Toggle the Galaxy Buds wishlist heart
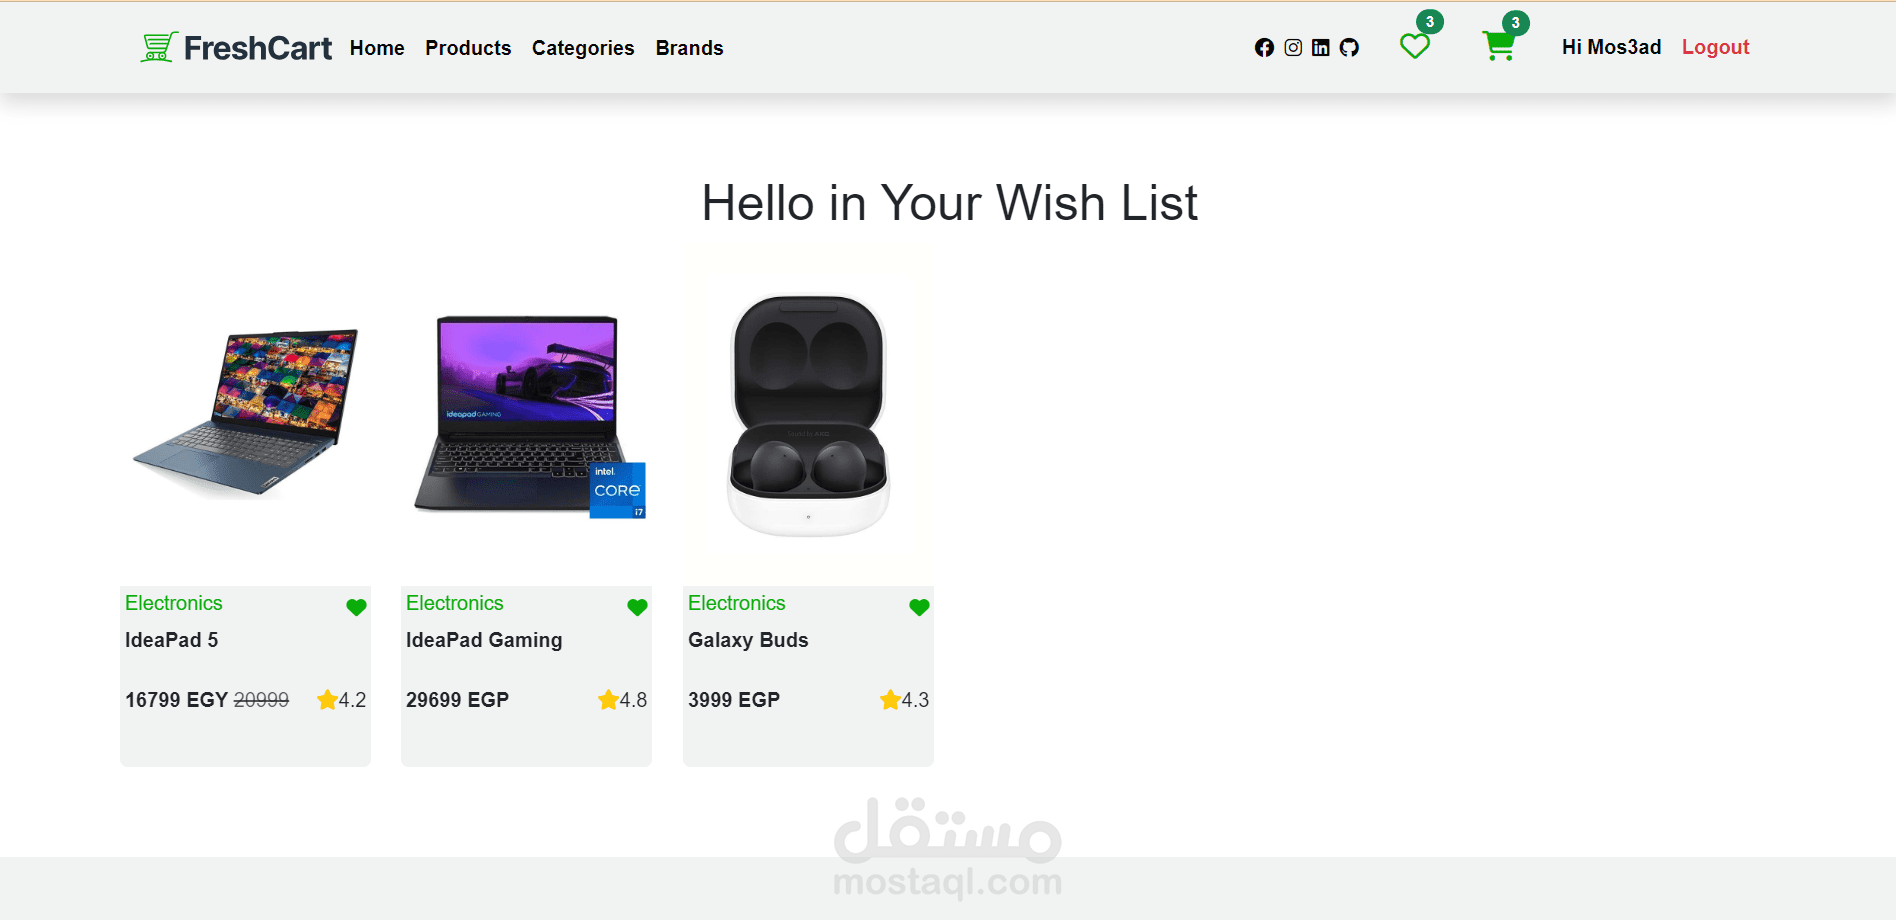Viewport: 1896px width, 920px height. [x=919, y=607]
